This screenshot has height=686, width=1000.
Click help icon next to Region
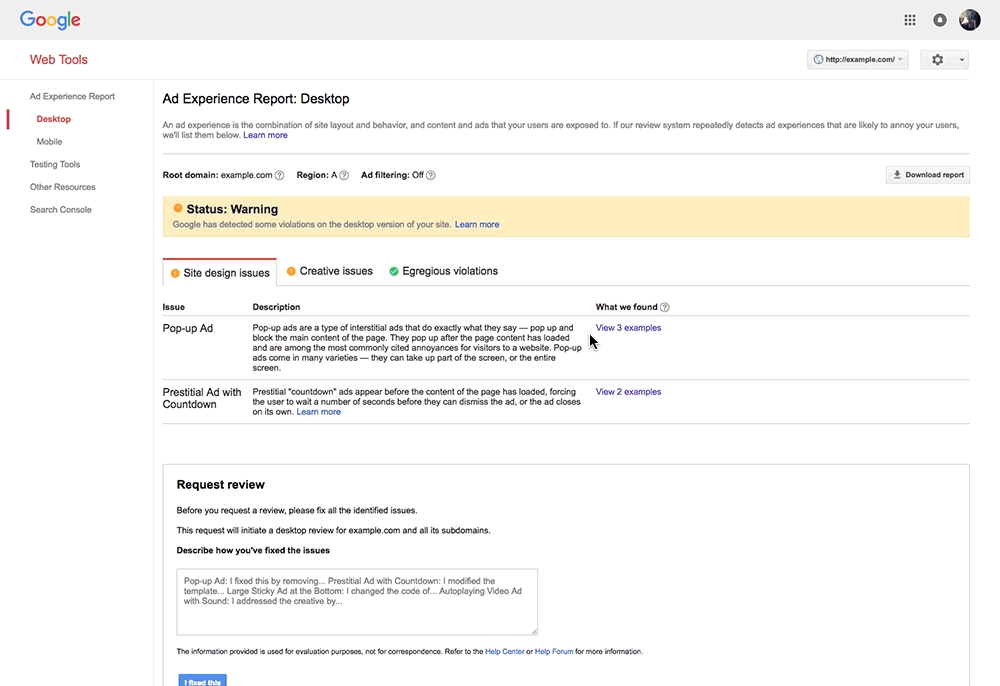point(344,175)
